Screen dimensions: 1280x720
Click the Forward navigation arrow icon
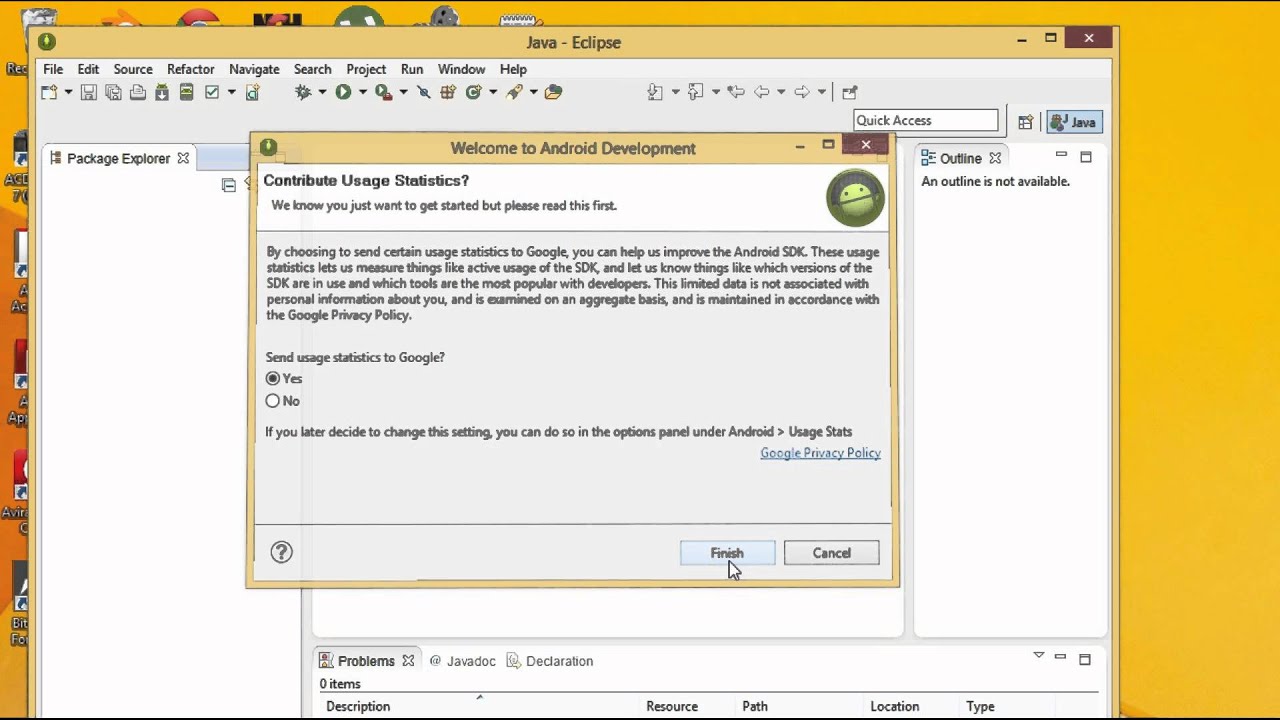tap(802, 92)
